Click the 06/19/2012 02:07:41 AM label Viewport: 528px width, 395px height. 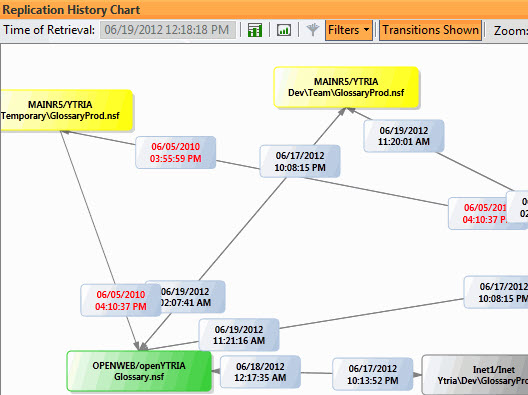point(192,297)
